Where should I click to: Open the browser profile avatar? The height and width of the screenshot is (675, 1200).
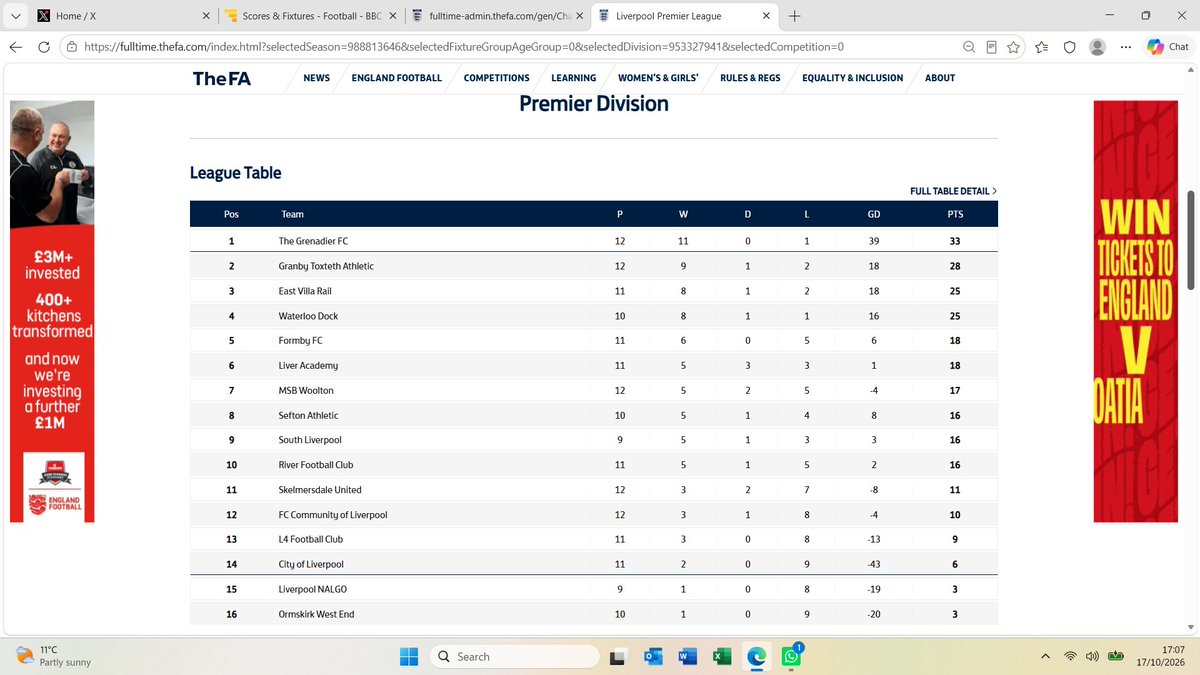coord(1097,47)
